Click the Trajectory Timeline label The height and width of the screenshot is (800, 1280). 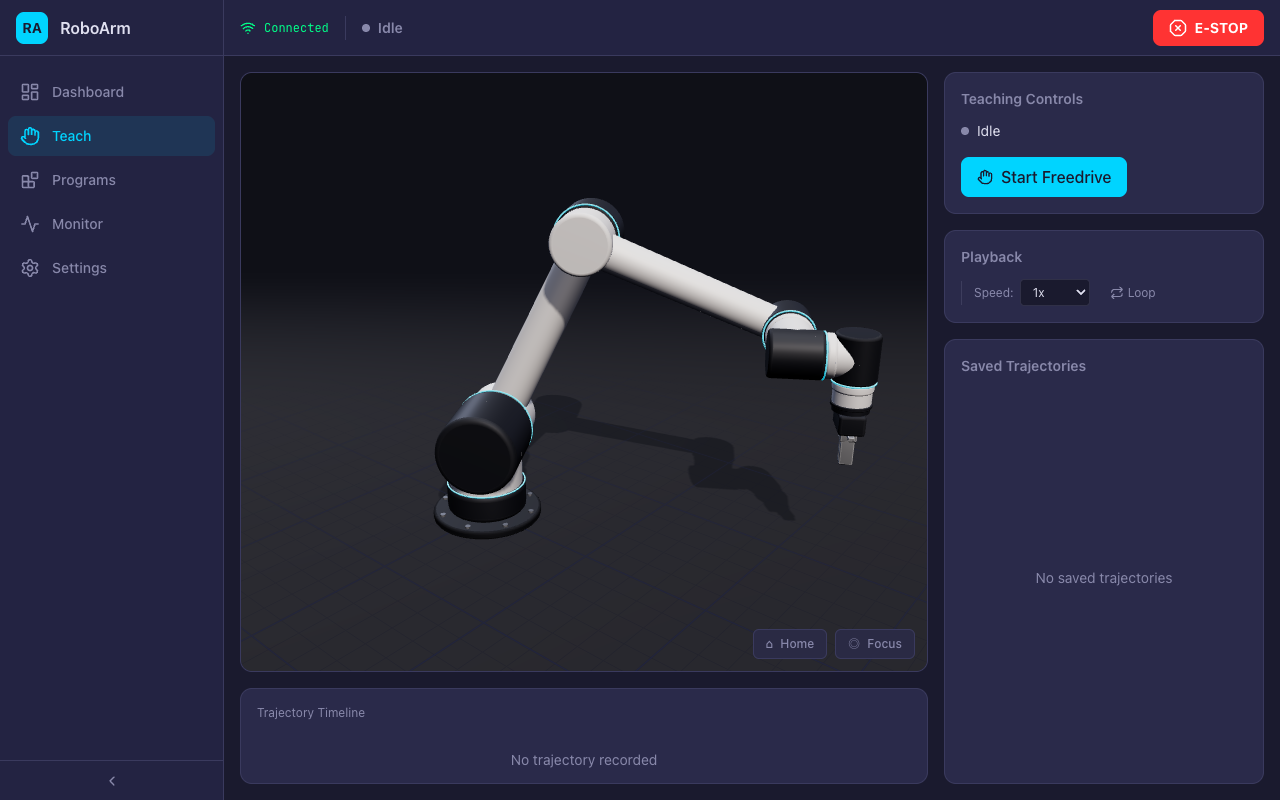(311, 713)
